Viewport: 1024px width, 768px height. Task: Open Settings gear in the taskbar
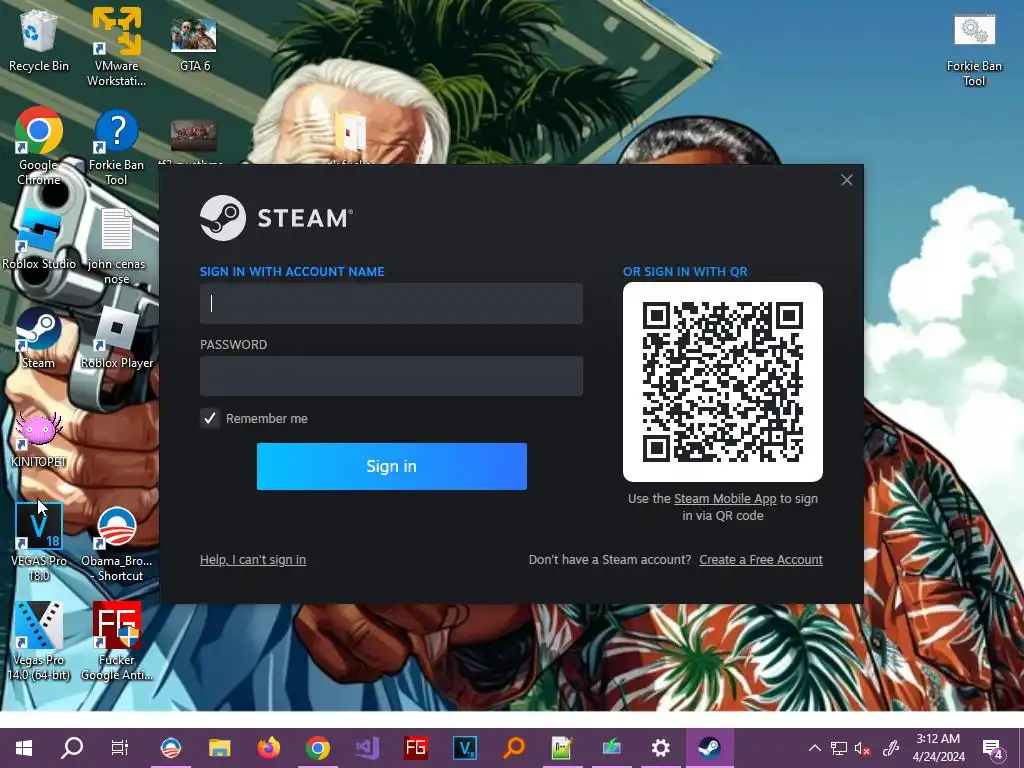coord(660,747)
